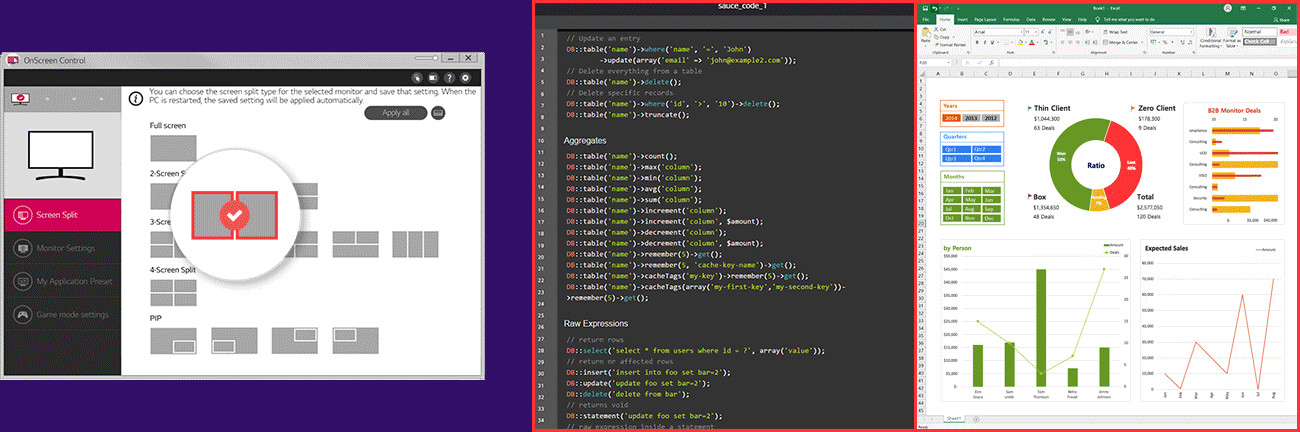Switch to the View ribbon tab
Screen dimensions: 1300x432
click(1066, 20)
